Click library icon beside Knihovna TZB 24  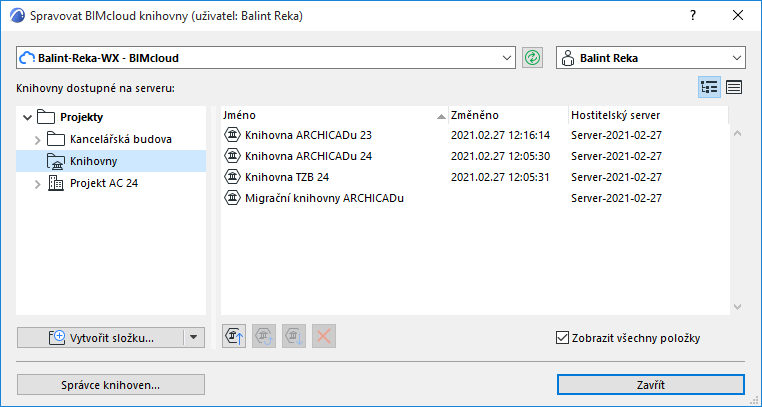click(233, 177)
